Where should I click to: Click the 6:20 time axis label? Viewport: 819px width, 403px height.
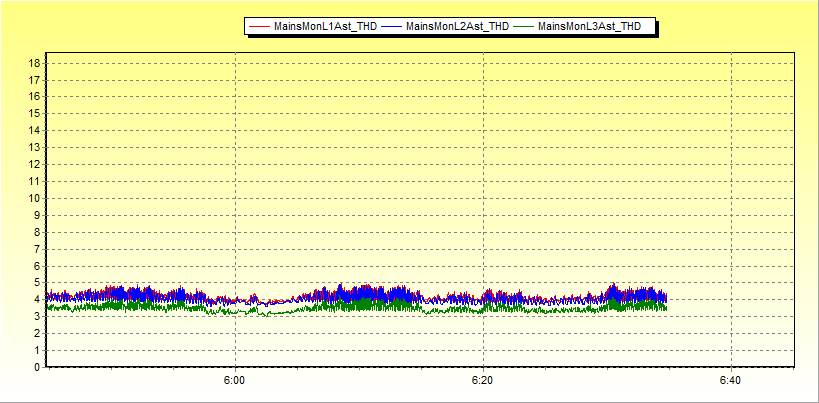pyautogui.click(x=483, y=381)
